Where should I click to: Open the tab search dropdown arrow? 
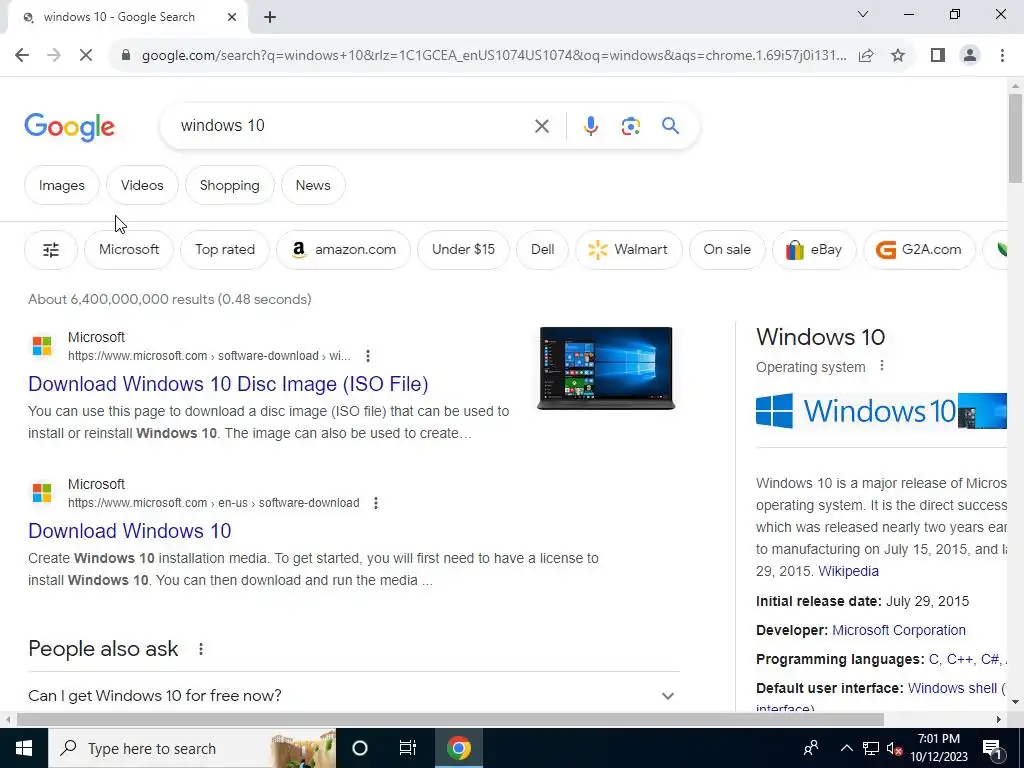(863, 14)
